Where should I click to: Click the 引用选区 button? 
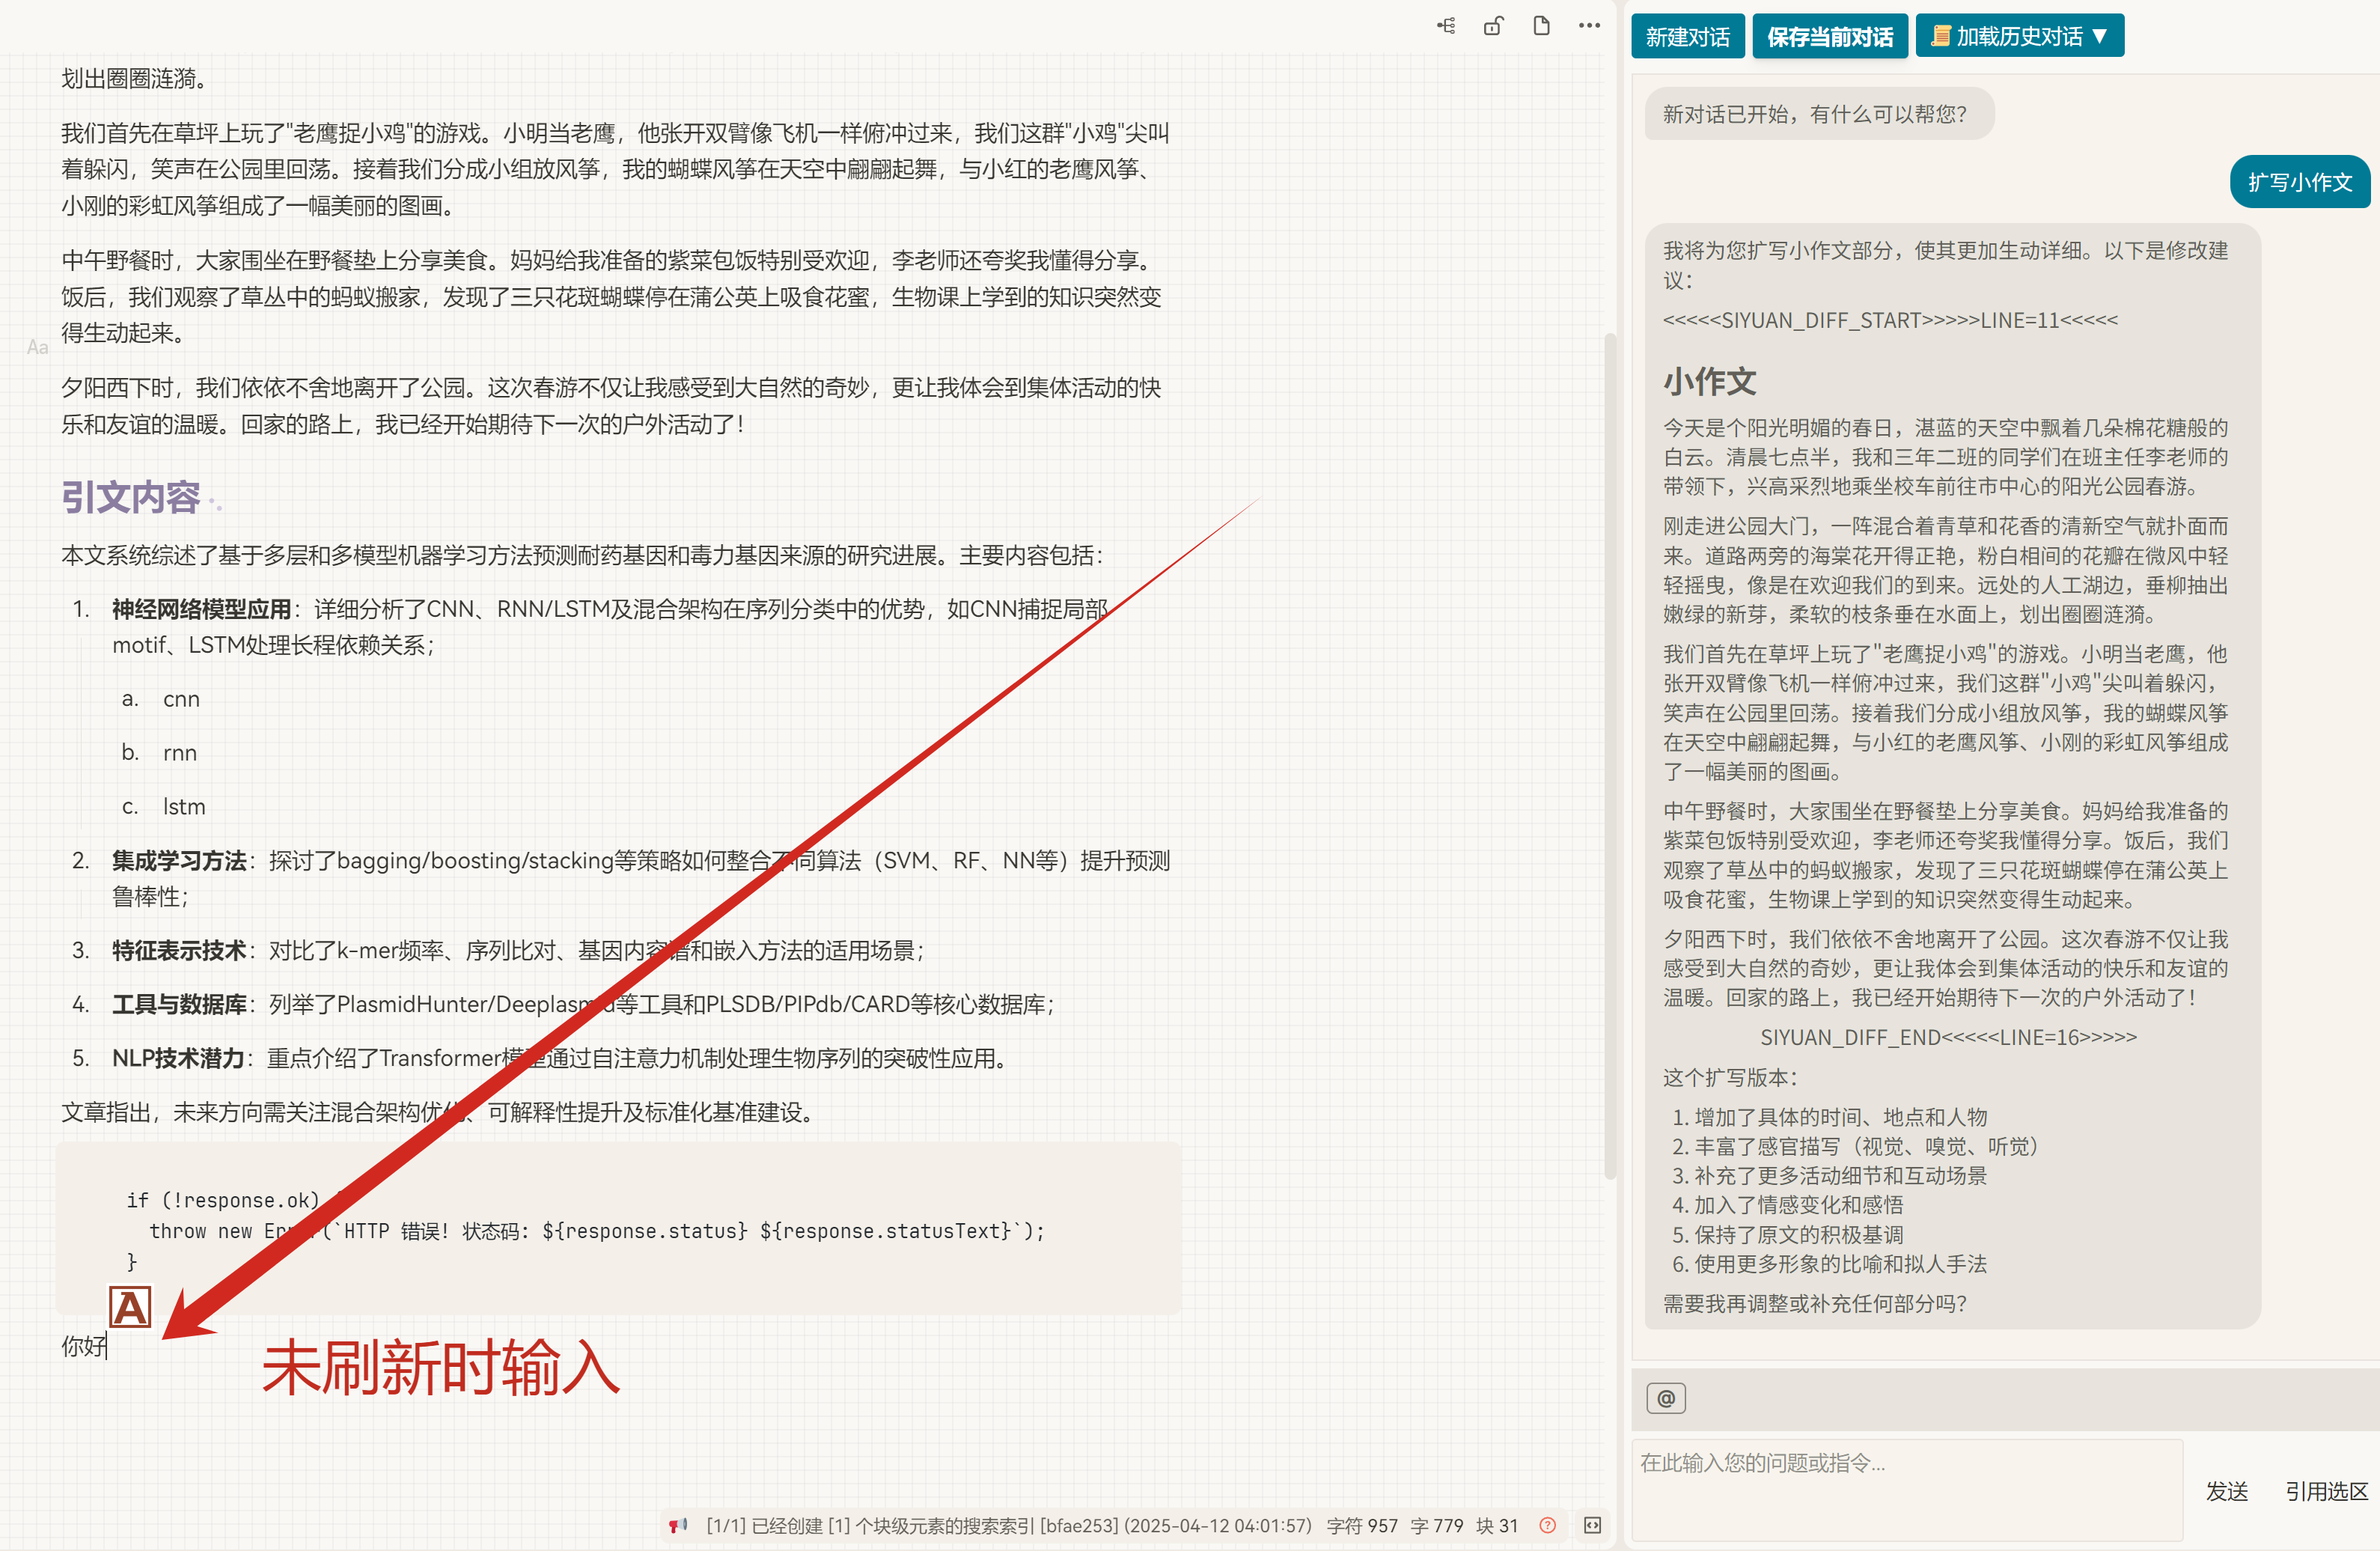coord(2326,1491)
